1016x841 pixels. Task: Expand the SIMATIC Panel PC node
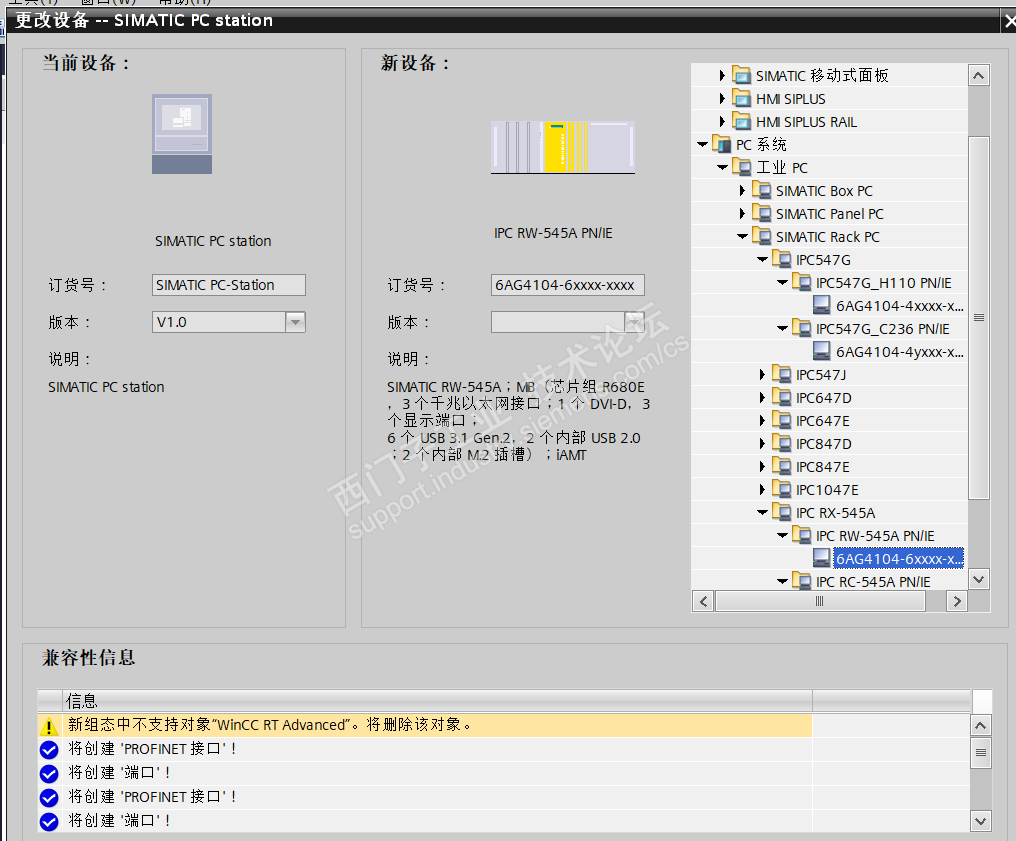(742, 213)
